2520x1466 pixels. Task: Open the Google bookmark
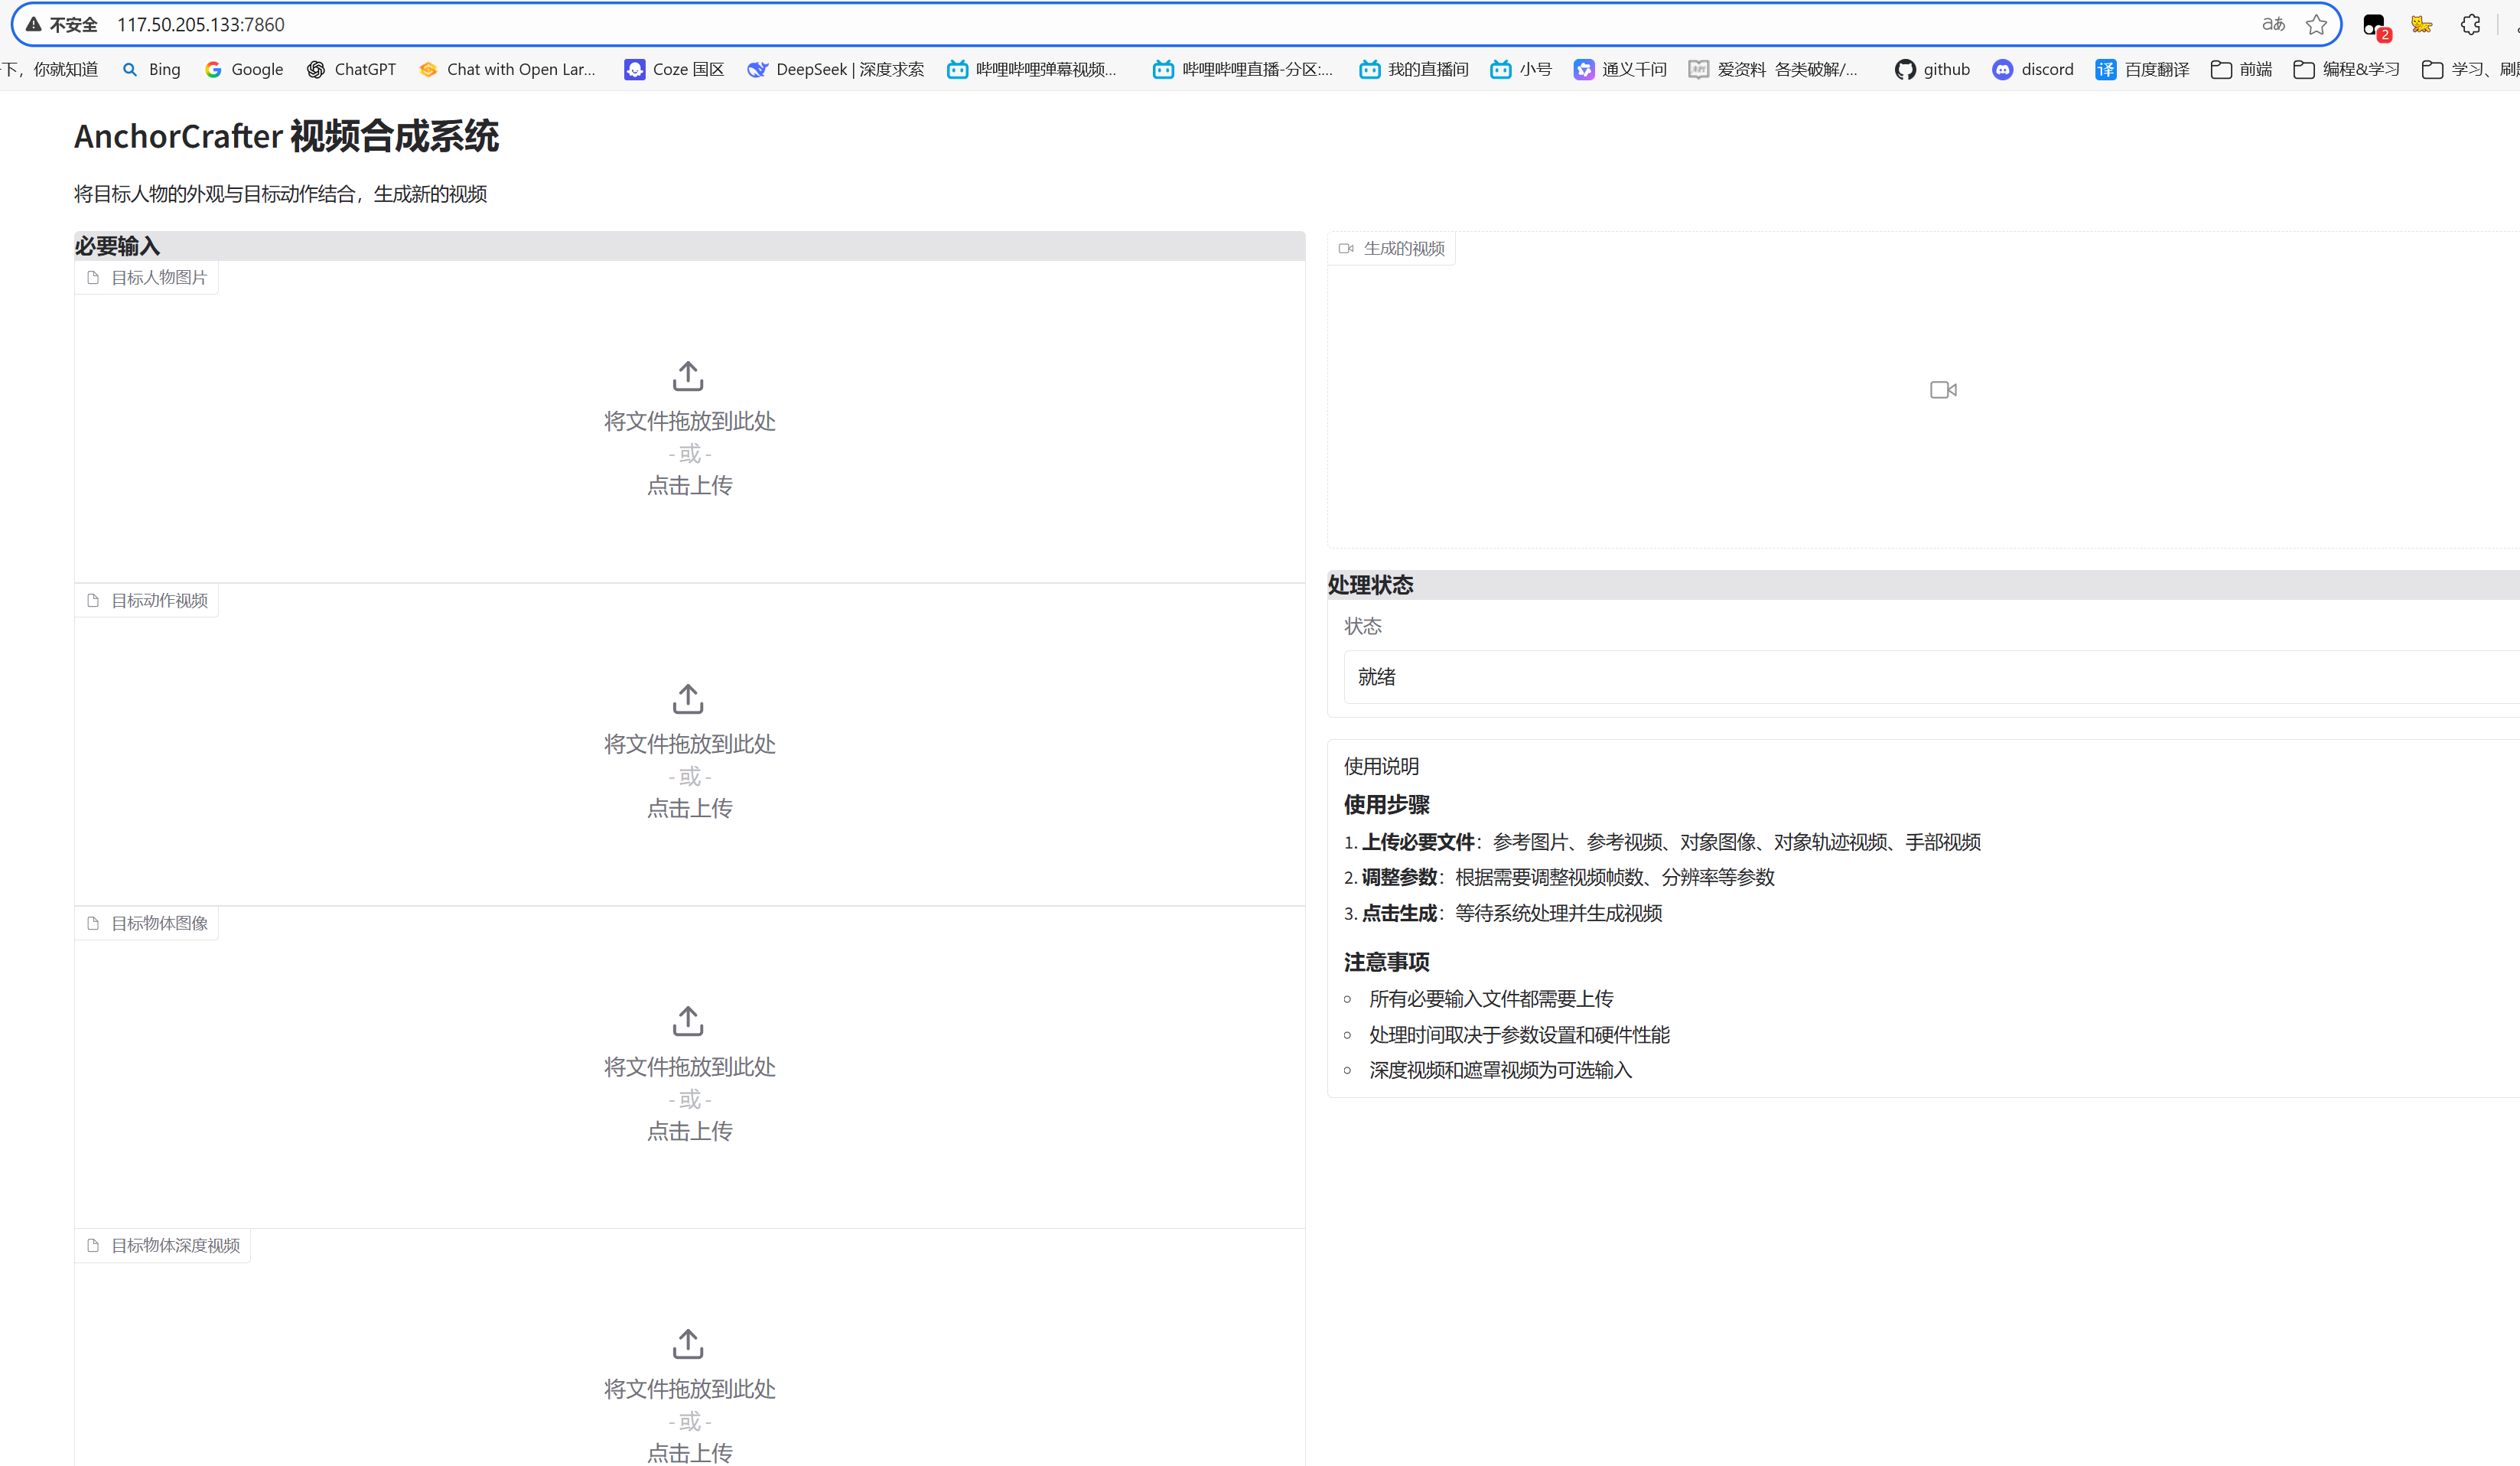244,69
